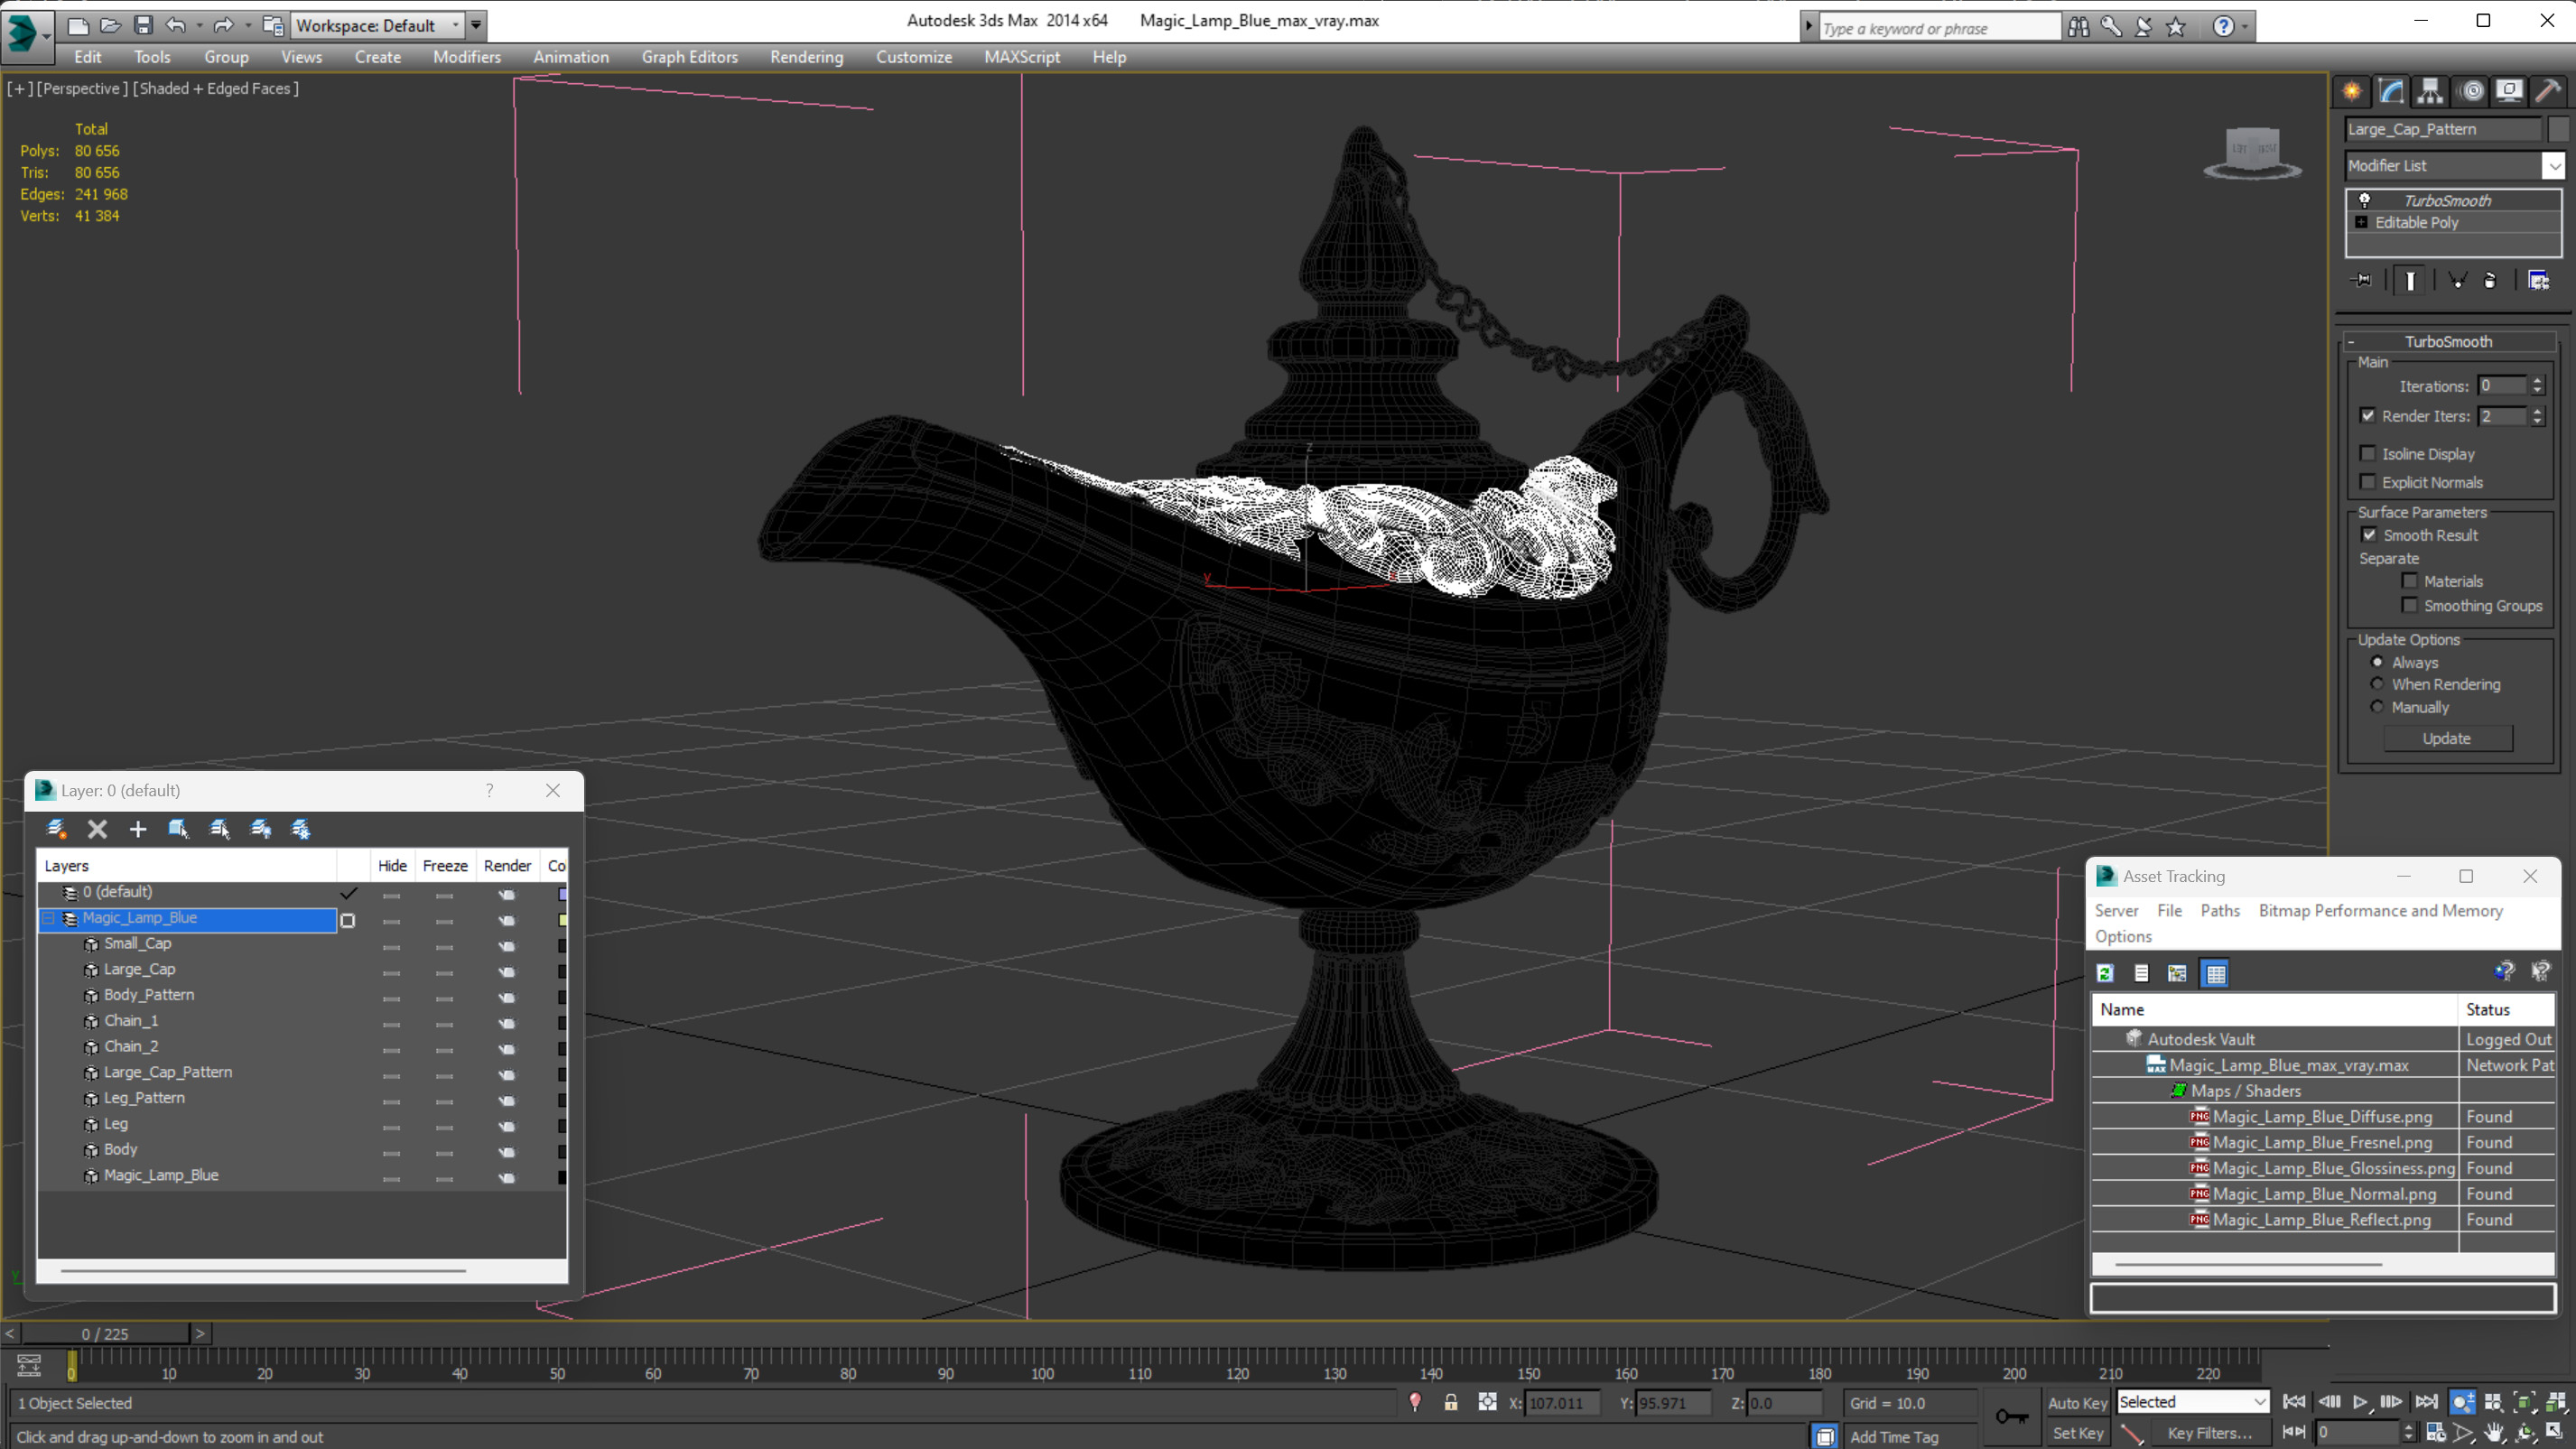The width and height of the screenshot is (2576, 1449).
Task: Click the help question mark icon in title bar
Action: pos(2223,26)
